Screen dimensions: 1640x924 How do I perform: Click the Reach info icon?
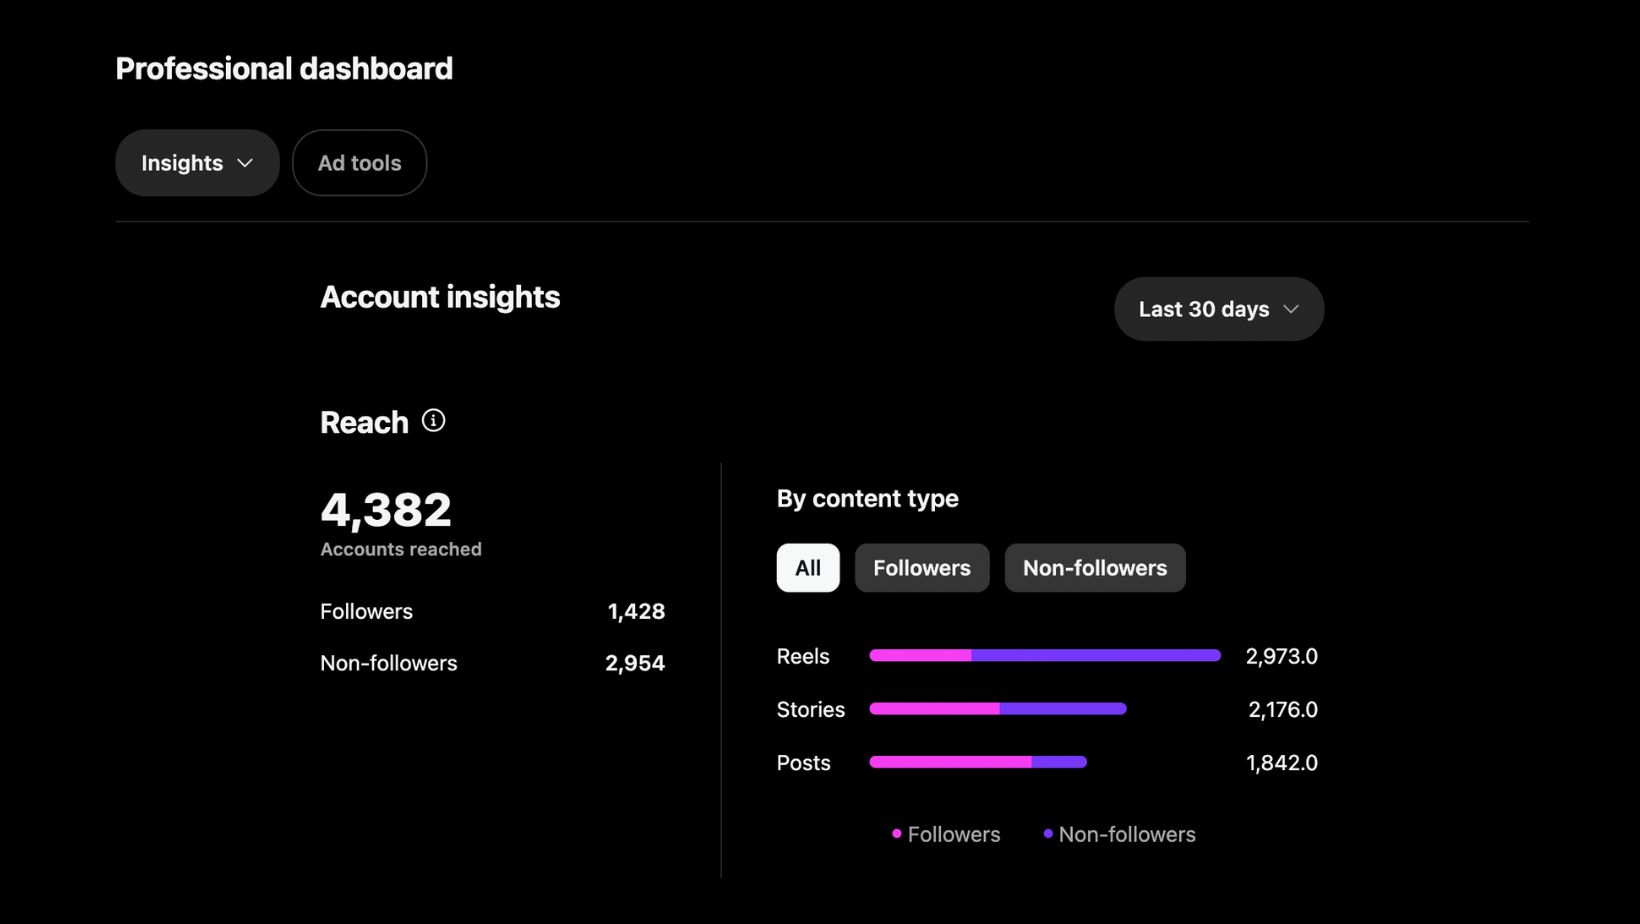(433, 421)
